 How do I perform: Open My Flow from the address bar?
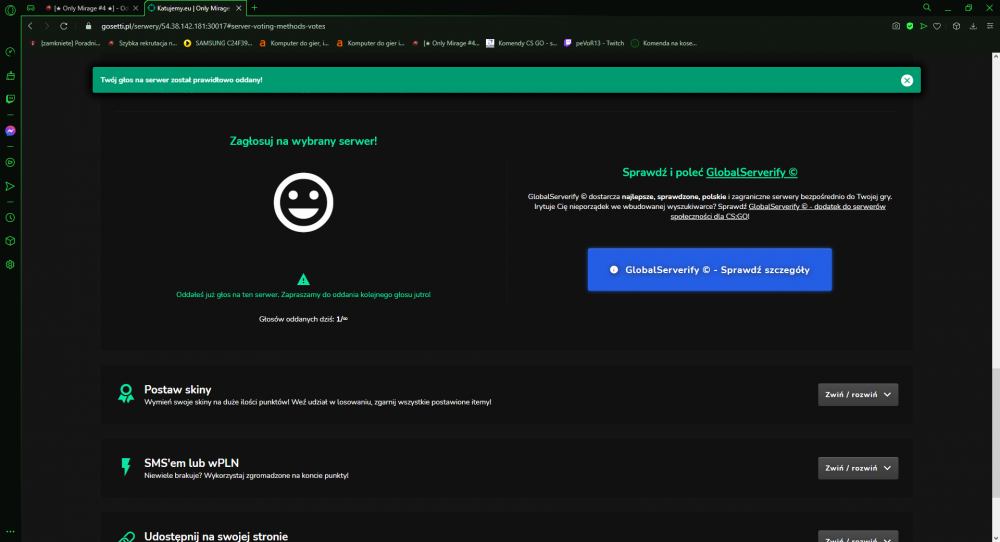click(923, 26)
